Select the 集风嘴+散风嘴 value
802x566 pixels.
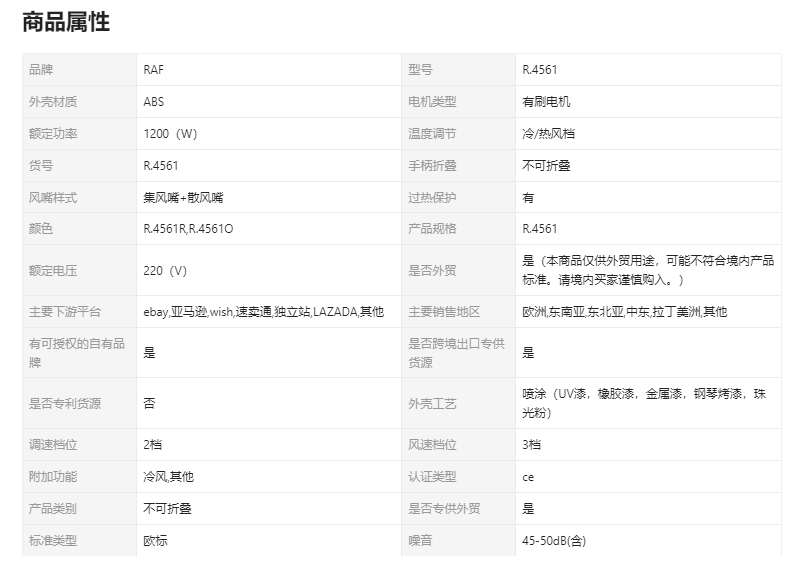pyautogui.click(x=183, y=197)
